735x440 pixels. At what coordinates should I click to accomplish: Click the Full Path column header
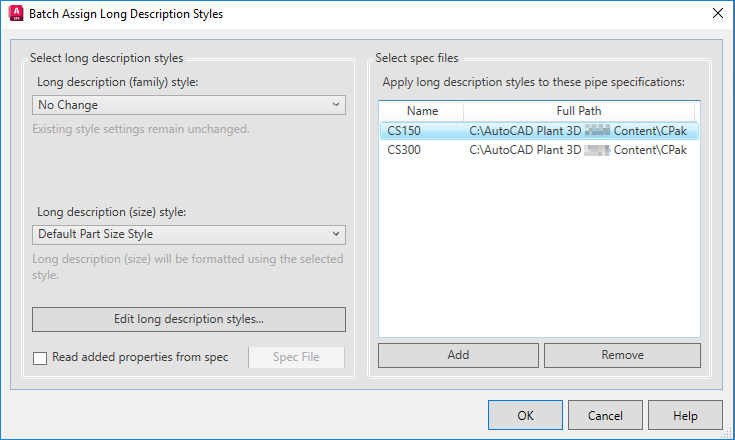coord(578,111)
